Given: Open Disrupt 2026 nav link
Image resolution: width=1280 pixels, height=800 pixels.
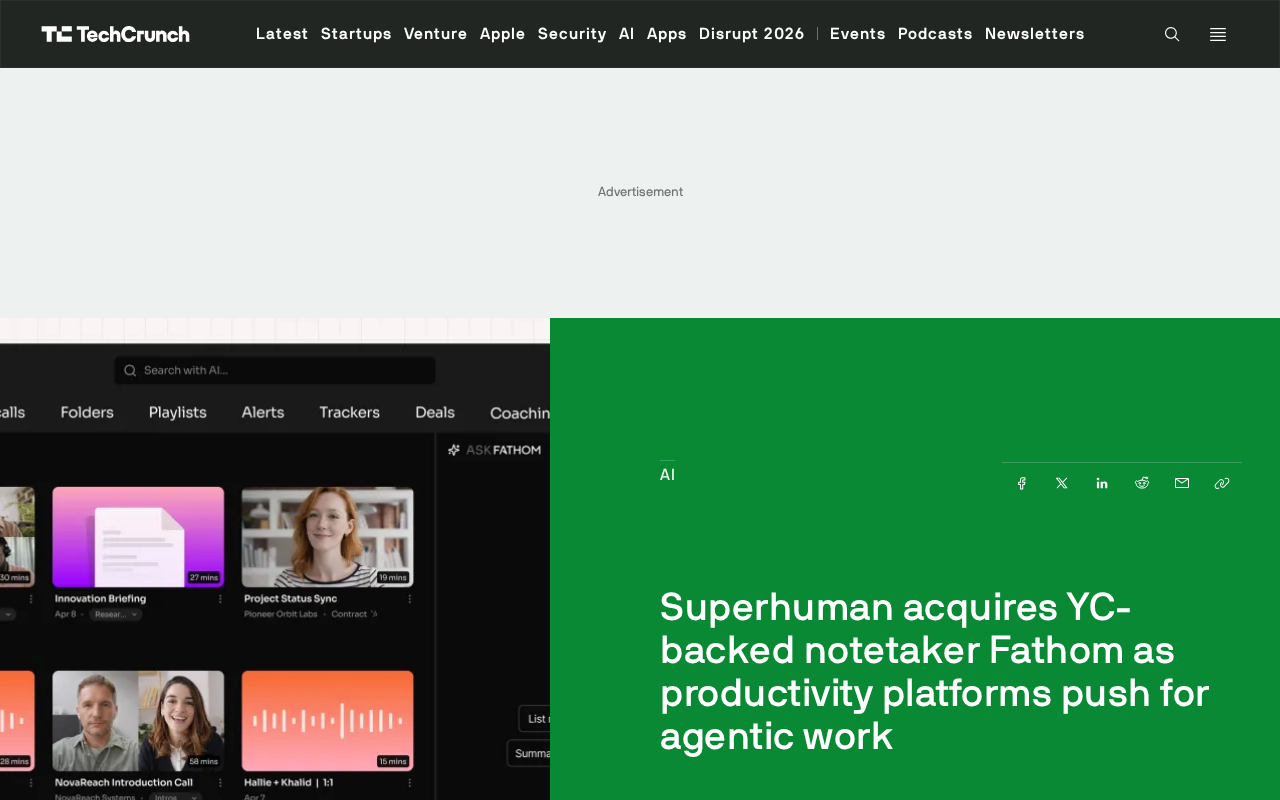Looking at the screenshot, I should pyautogui.click(x=752, y=34).
